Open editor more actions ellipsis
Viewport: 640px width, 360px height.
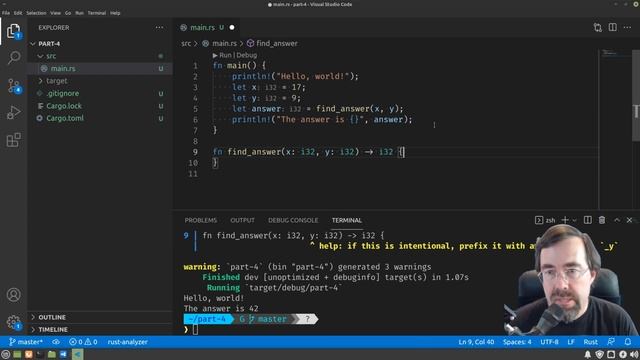(x=627, y=27)
